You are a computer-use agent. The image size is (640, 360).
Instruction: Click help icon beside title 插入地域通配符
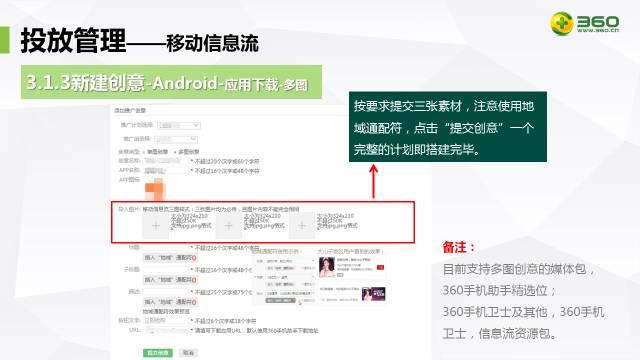tap(194, 258)
